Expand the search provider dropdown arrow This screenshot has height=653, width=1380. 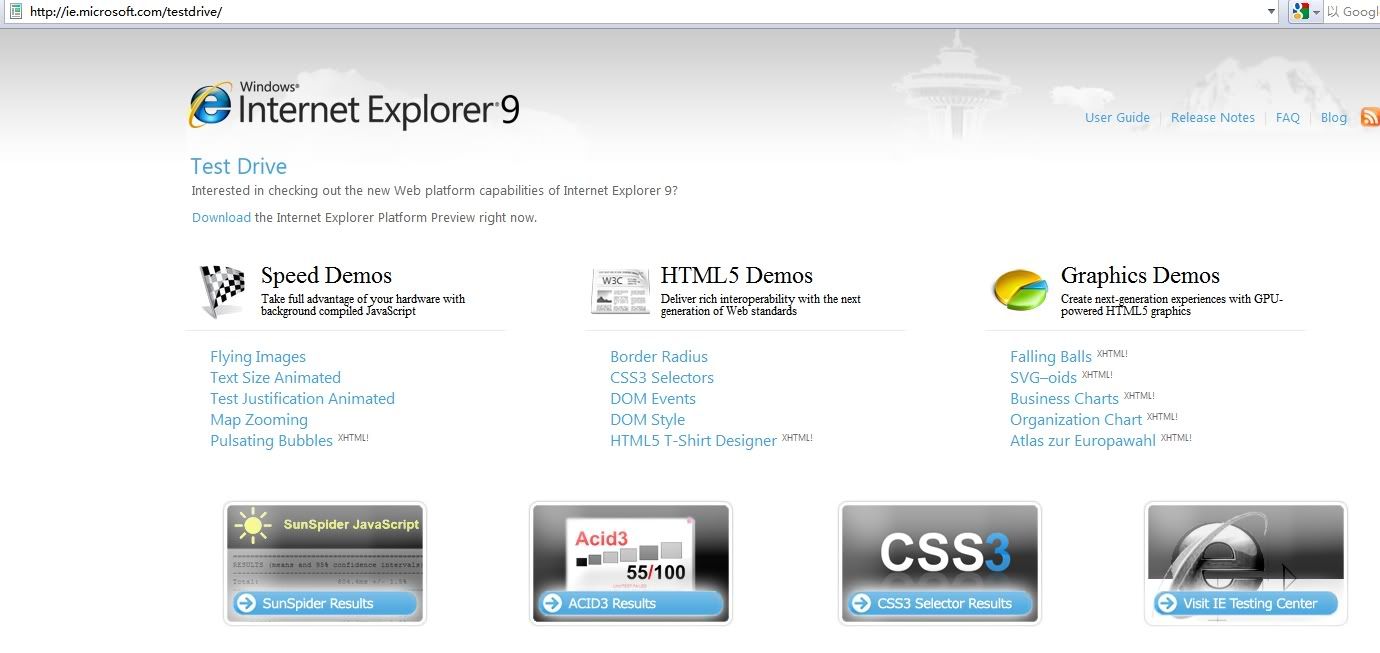click(1316, 12)
